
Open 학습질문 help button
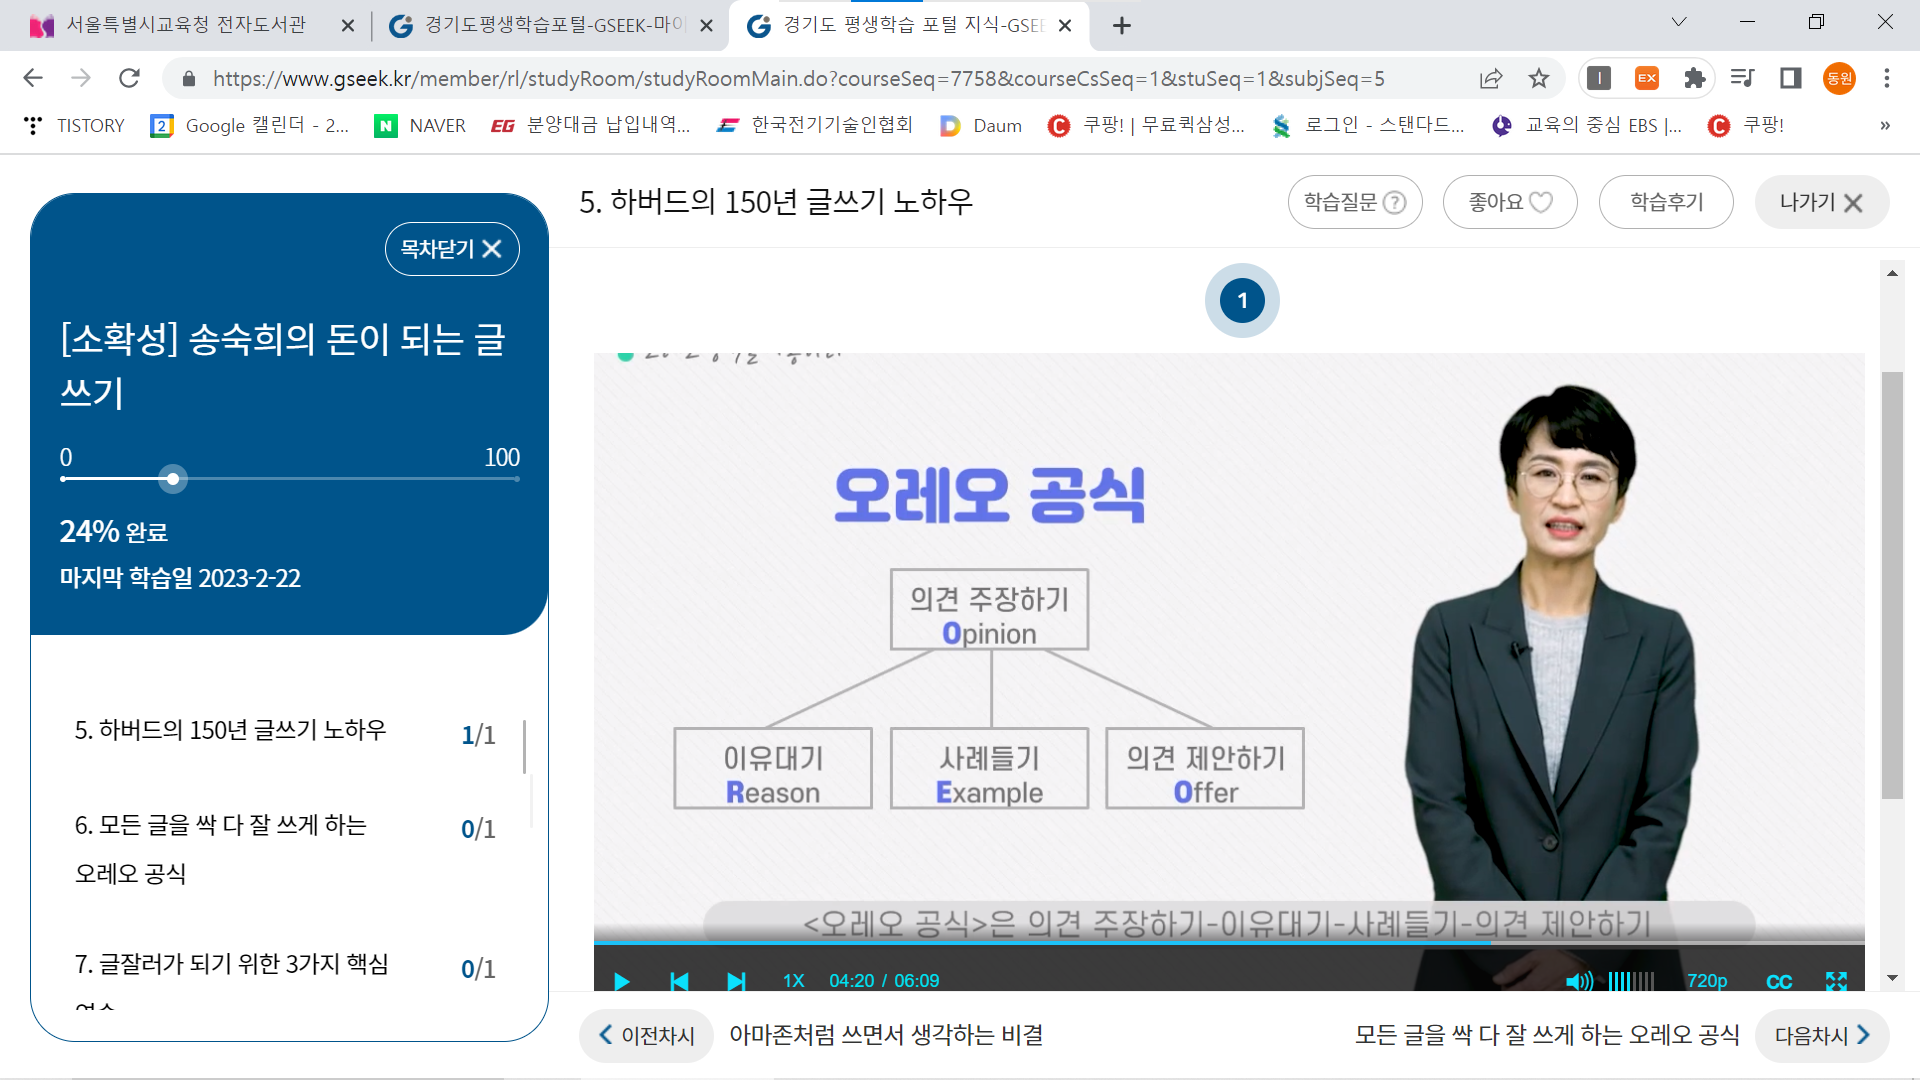click(1354, 202)
